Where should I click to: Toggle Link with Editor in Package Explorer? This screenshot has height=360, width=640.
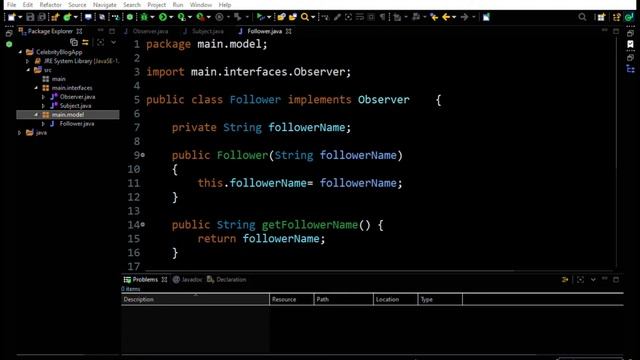coord(85,42)
